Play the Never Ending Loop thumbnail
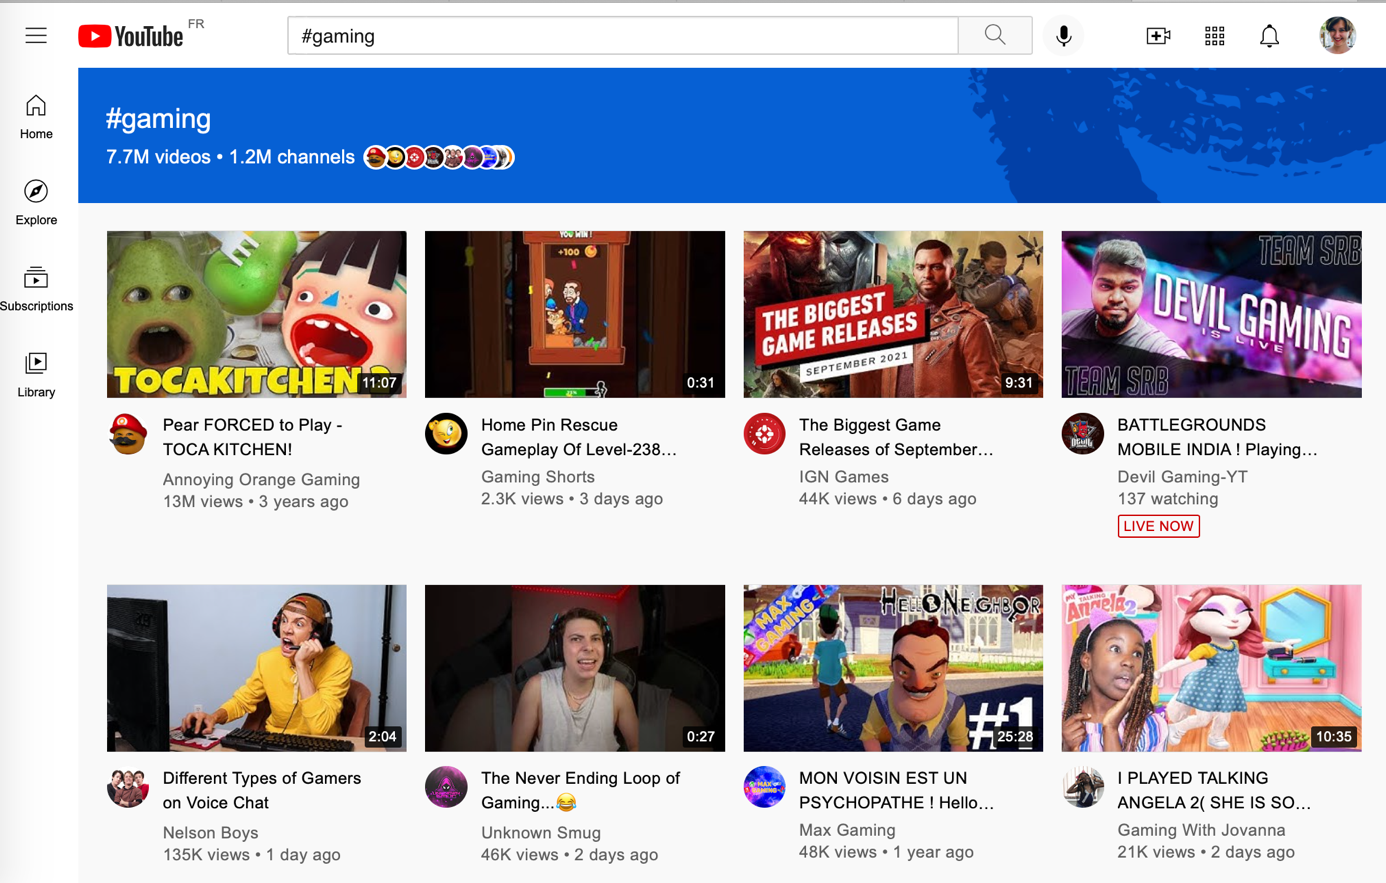1386x883 pixels. pos(575,668)
